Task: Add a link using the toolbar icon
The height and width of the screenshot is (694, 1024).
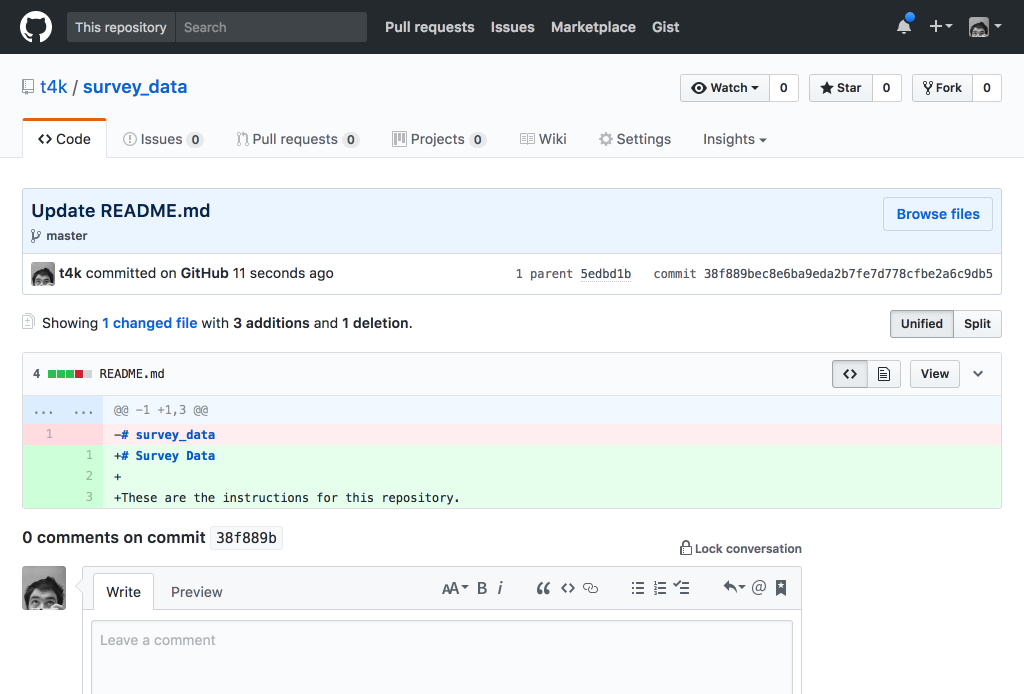Action: pyautogui.click(x=590, y=588)
